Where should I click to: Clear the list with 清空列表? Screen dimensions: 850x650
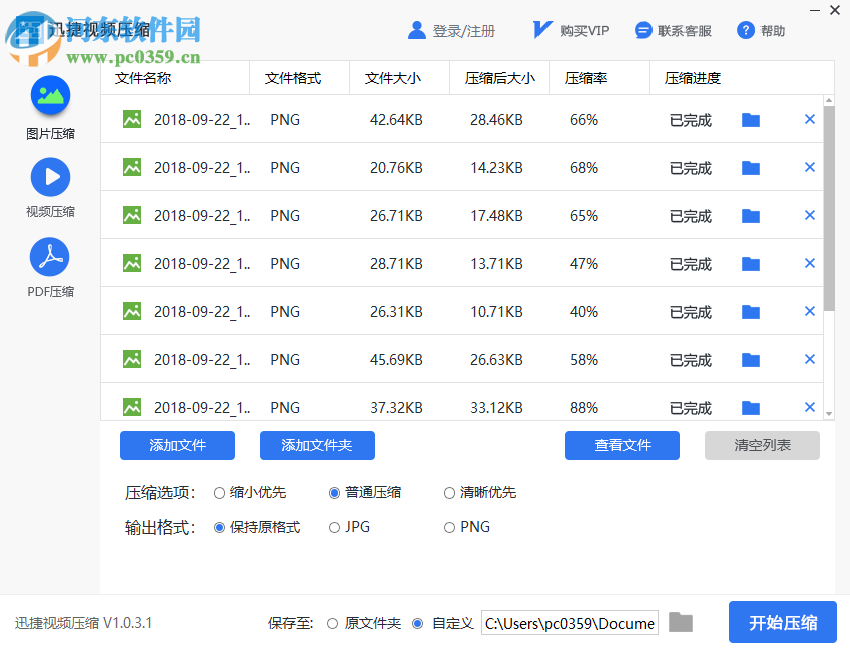coord(760,445)
